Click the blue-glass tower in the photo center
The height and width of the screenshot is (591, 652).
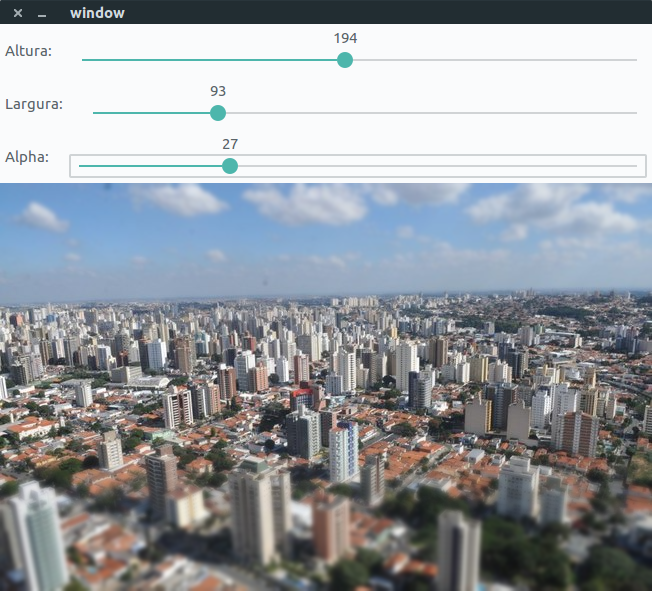pos(343,450)
